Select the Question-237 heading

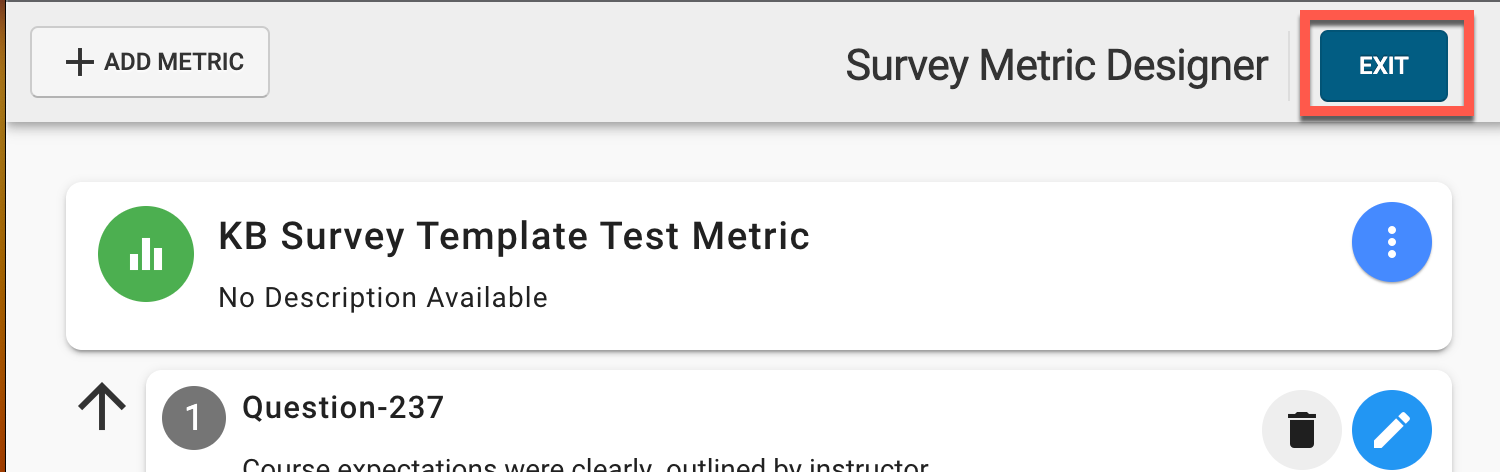pyautogui.click(x=343, y=407)
